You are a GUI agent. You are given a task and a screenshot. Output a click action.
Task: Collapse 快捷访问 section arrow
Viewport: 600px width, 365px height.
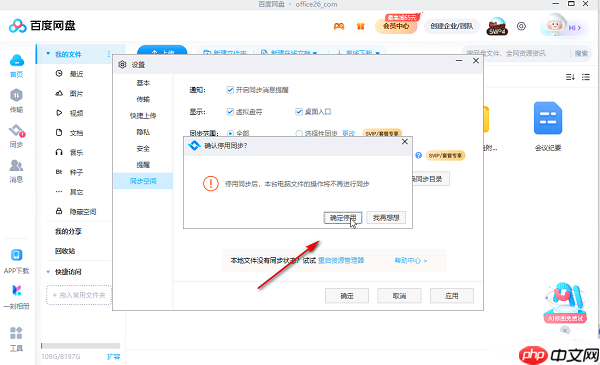[48, 272]
